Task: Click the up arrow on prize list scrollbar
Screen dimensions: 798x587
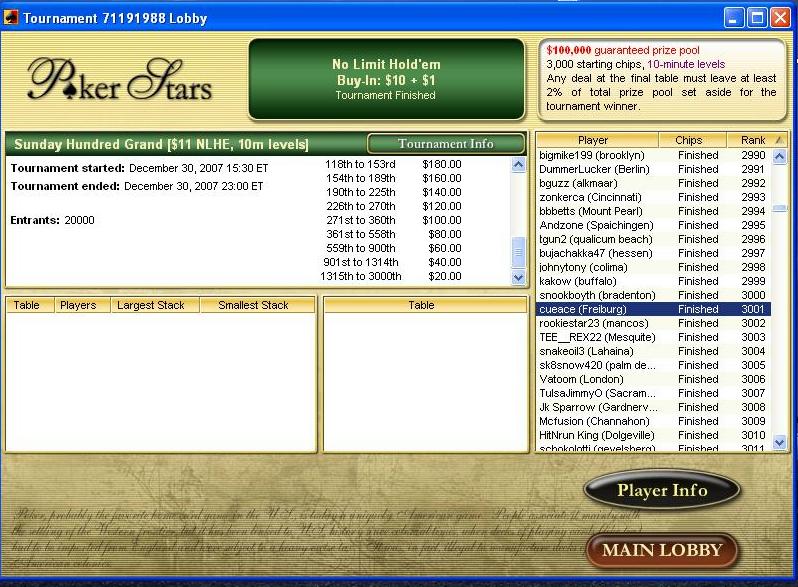Action: point(518,165)
